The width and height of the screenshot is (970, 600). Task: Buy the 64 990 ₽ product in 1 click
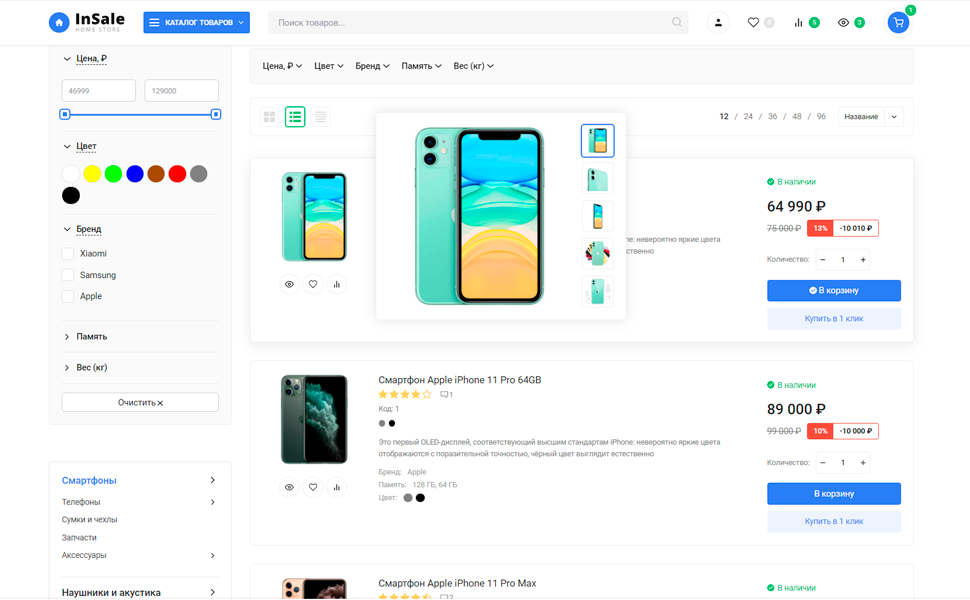[834, 319]
